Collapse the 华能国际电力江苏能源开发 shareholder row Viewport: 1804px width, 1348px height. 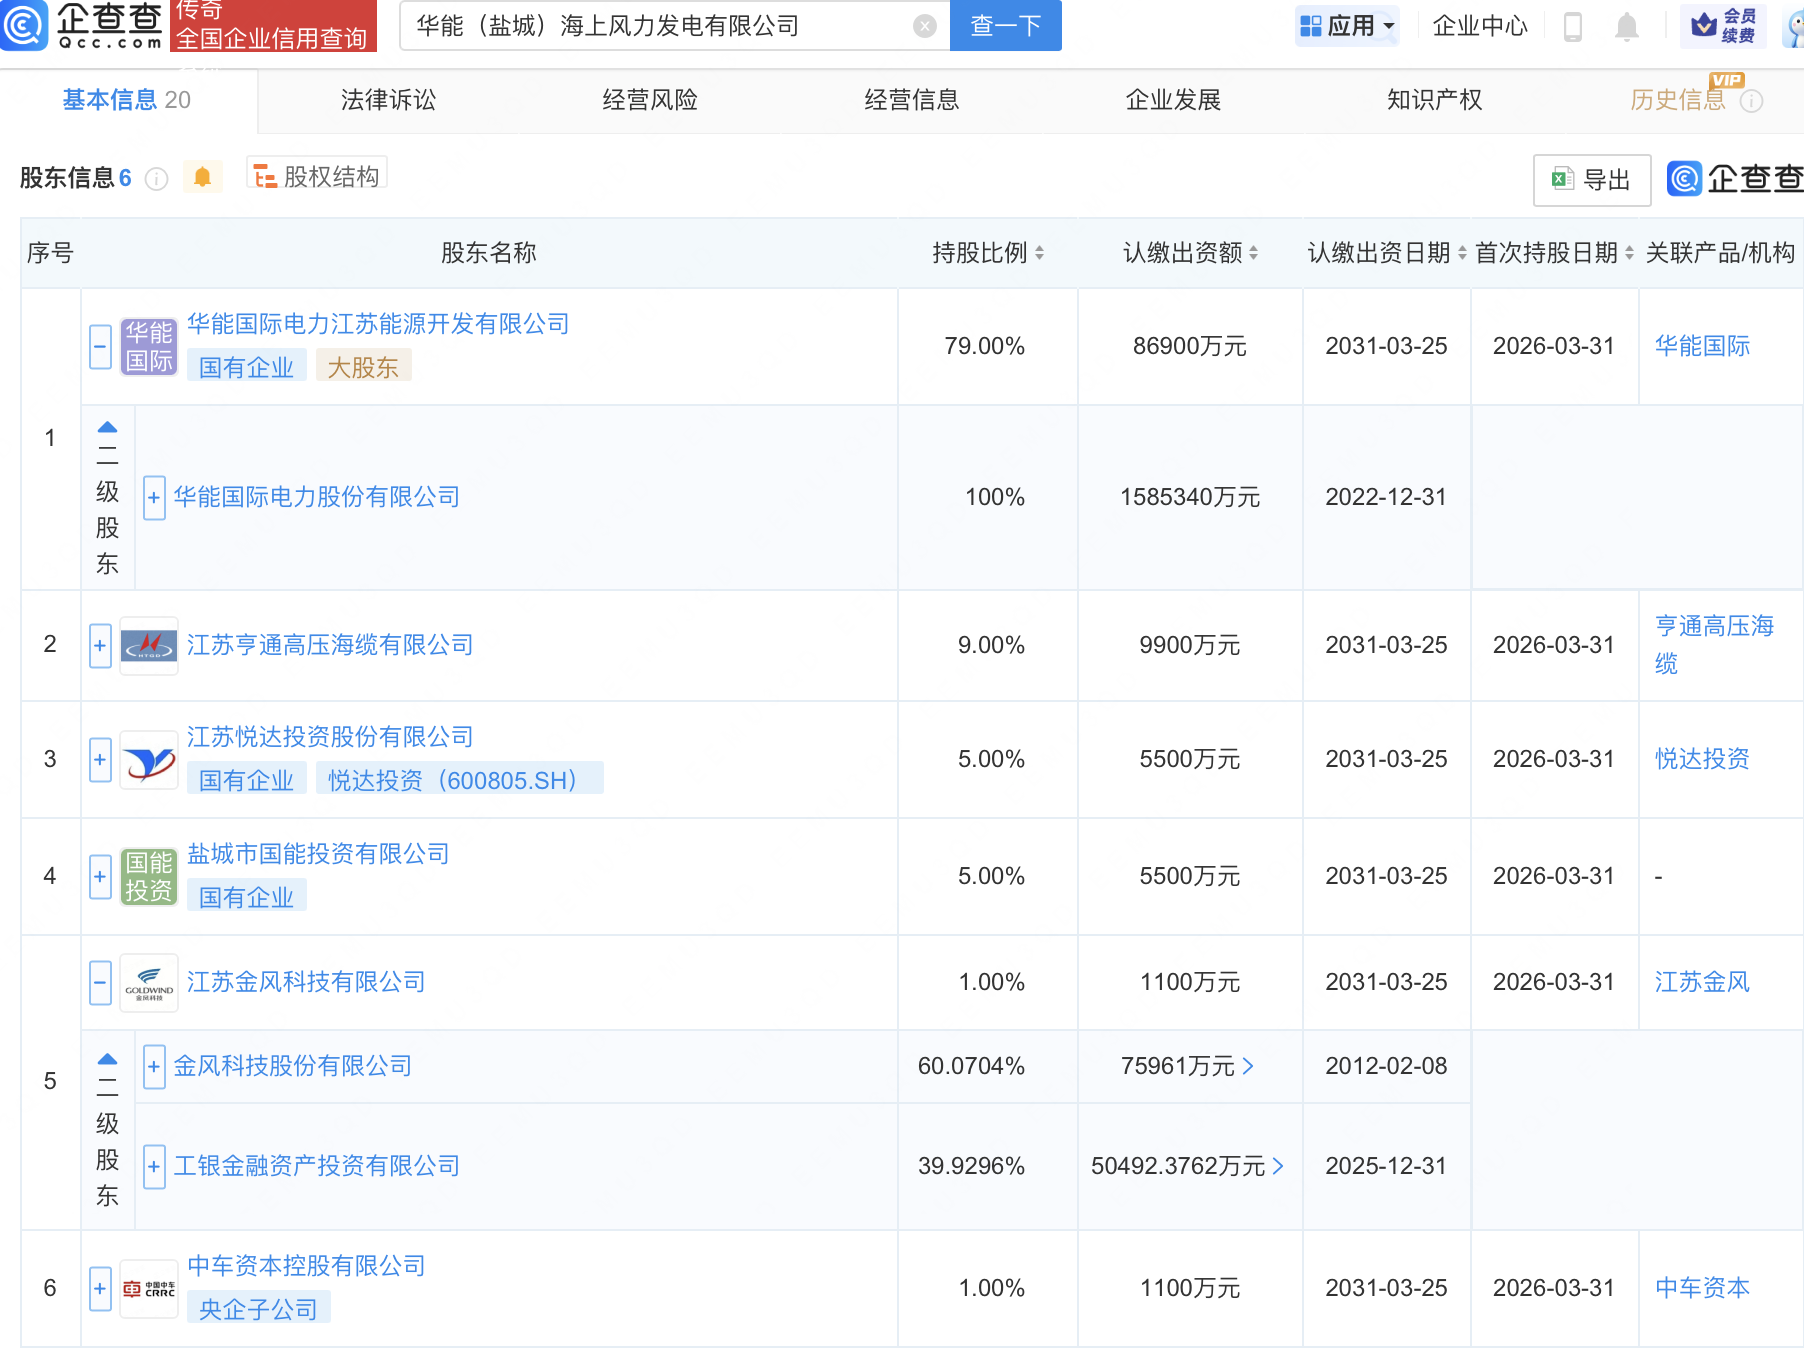[100, 347]
